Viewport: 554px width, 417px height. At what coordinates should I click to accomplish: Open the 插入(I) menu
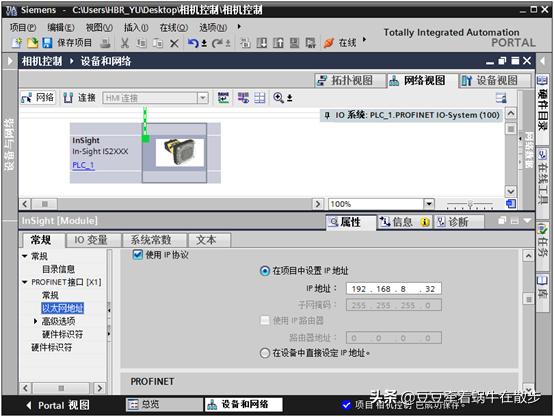coord(136,28)
